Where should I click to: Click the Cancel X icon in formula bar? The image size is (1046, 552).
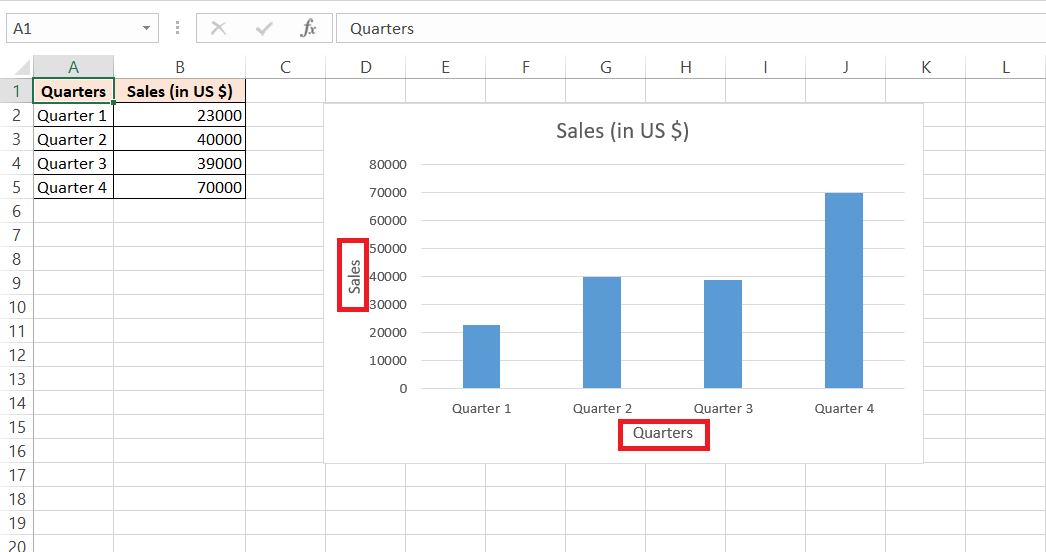click(x=218, y=28)
